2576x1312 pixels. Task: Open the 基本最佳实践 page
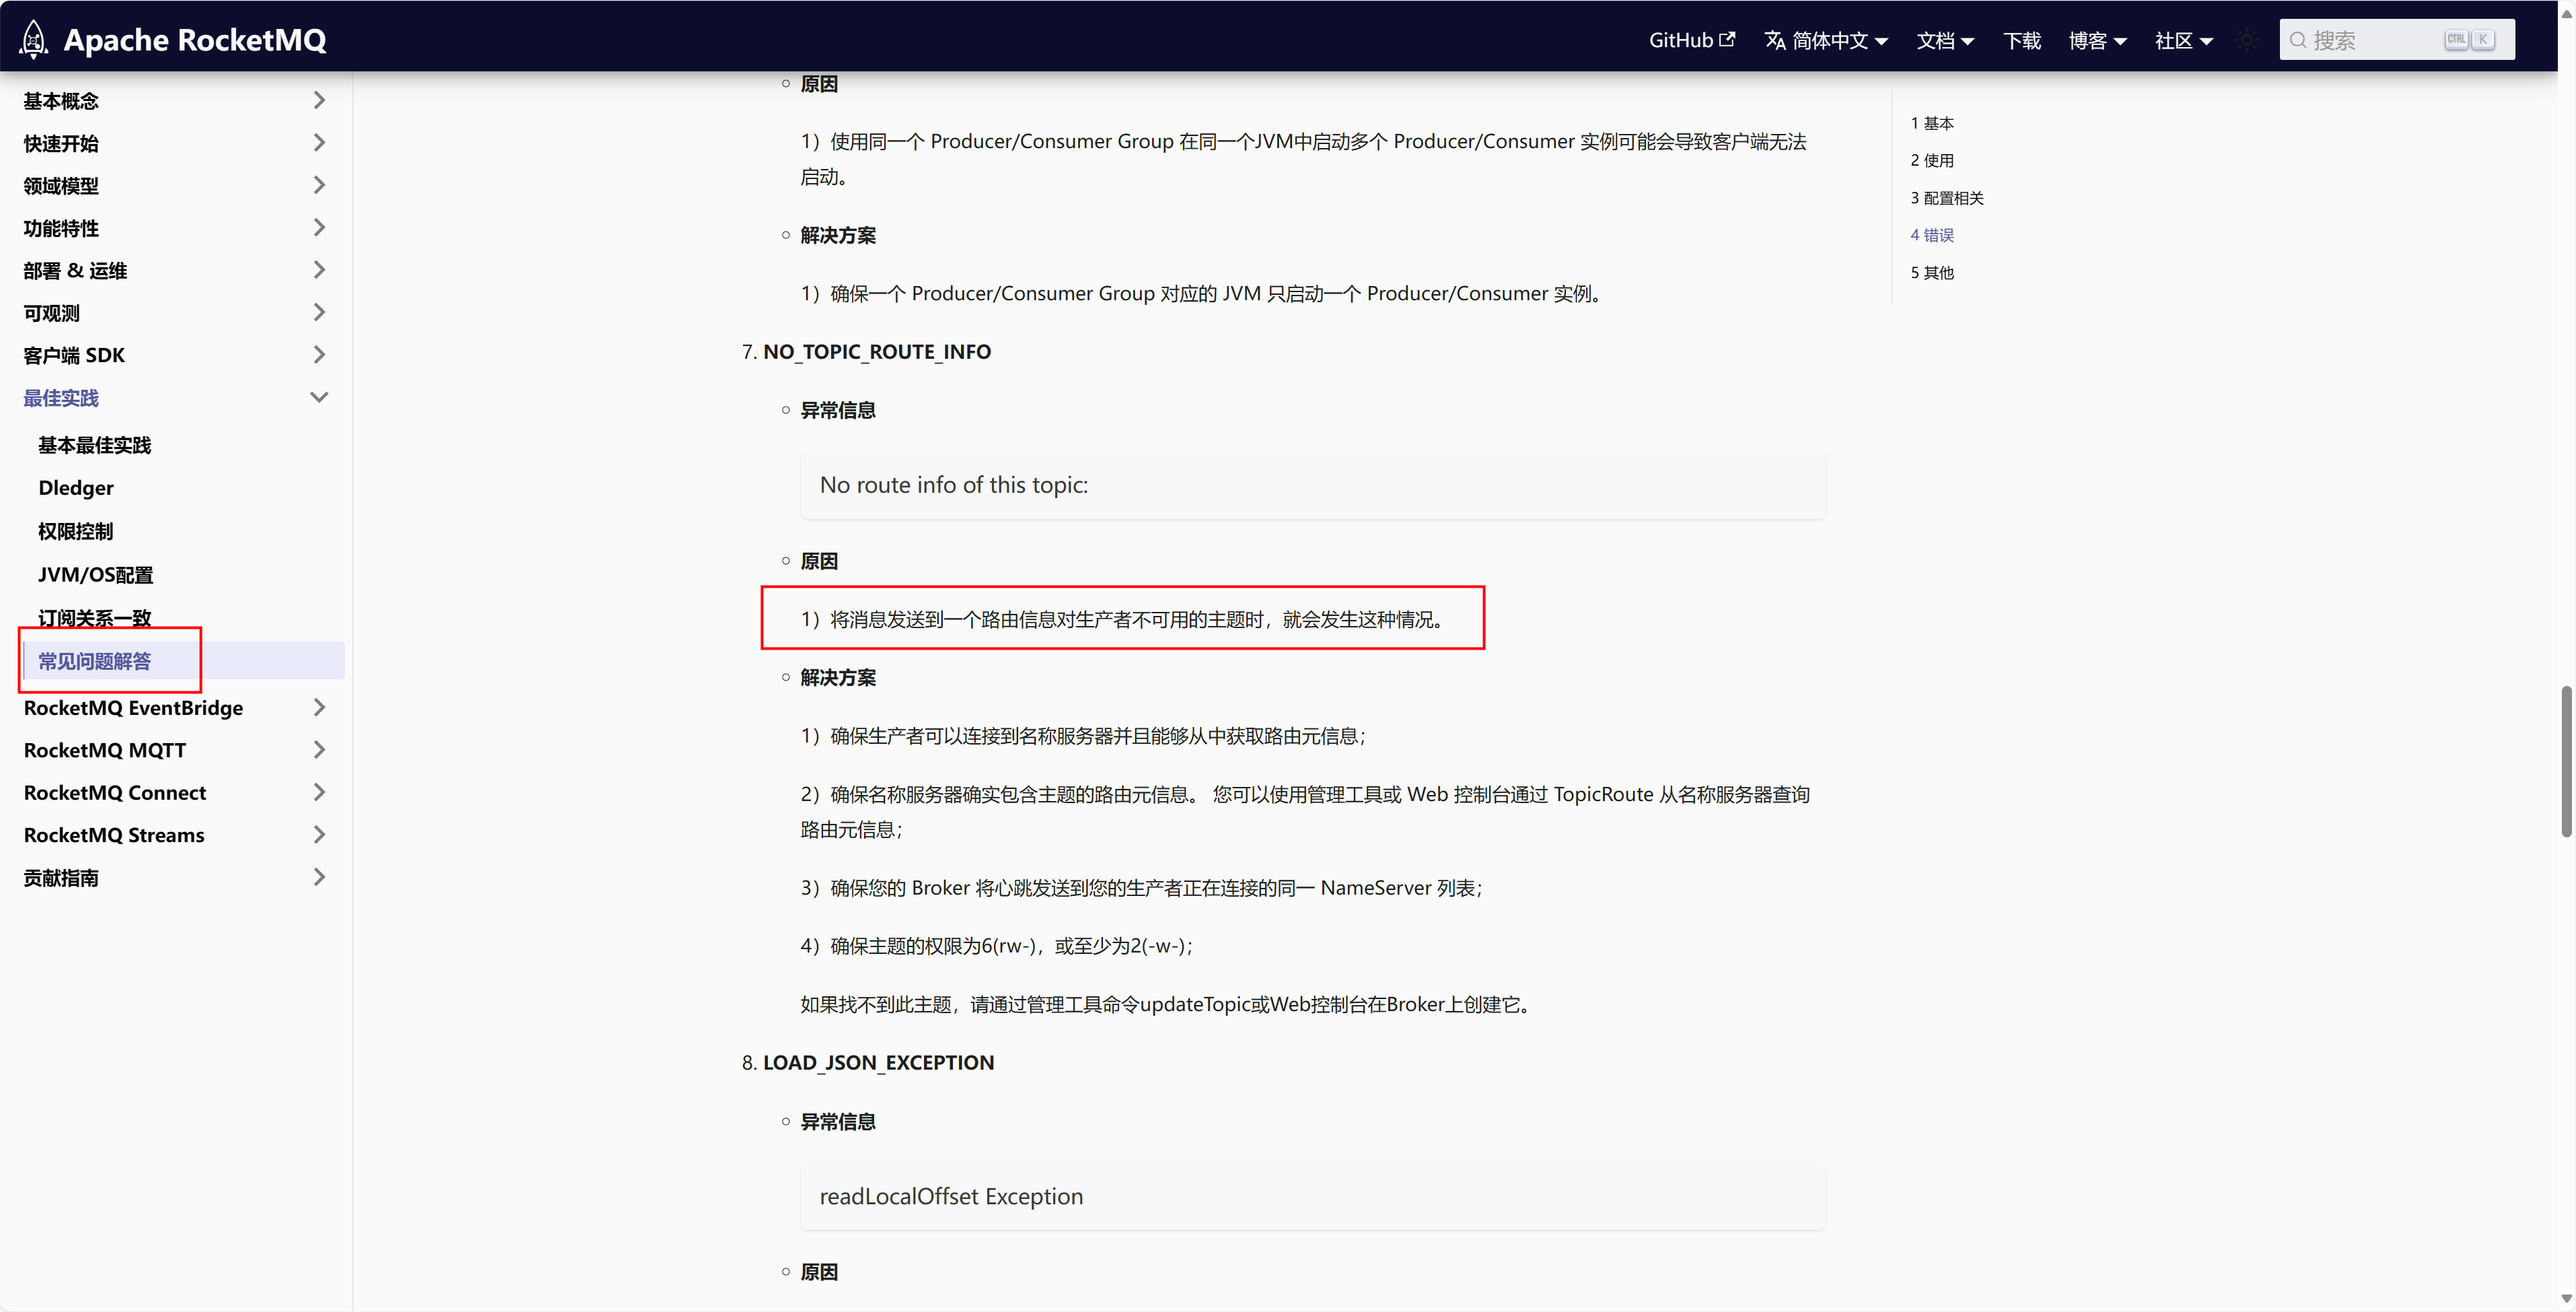tap(94, 445)
